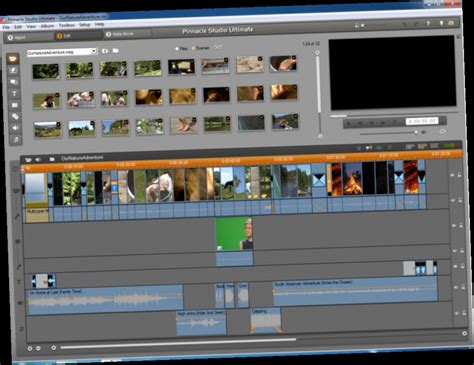Screen dimensions: 474x365
Task: Select the title clip at start of title track
Action: pos(44,281)
